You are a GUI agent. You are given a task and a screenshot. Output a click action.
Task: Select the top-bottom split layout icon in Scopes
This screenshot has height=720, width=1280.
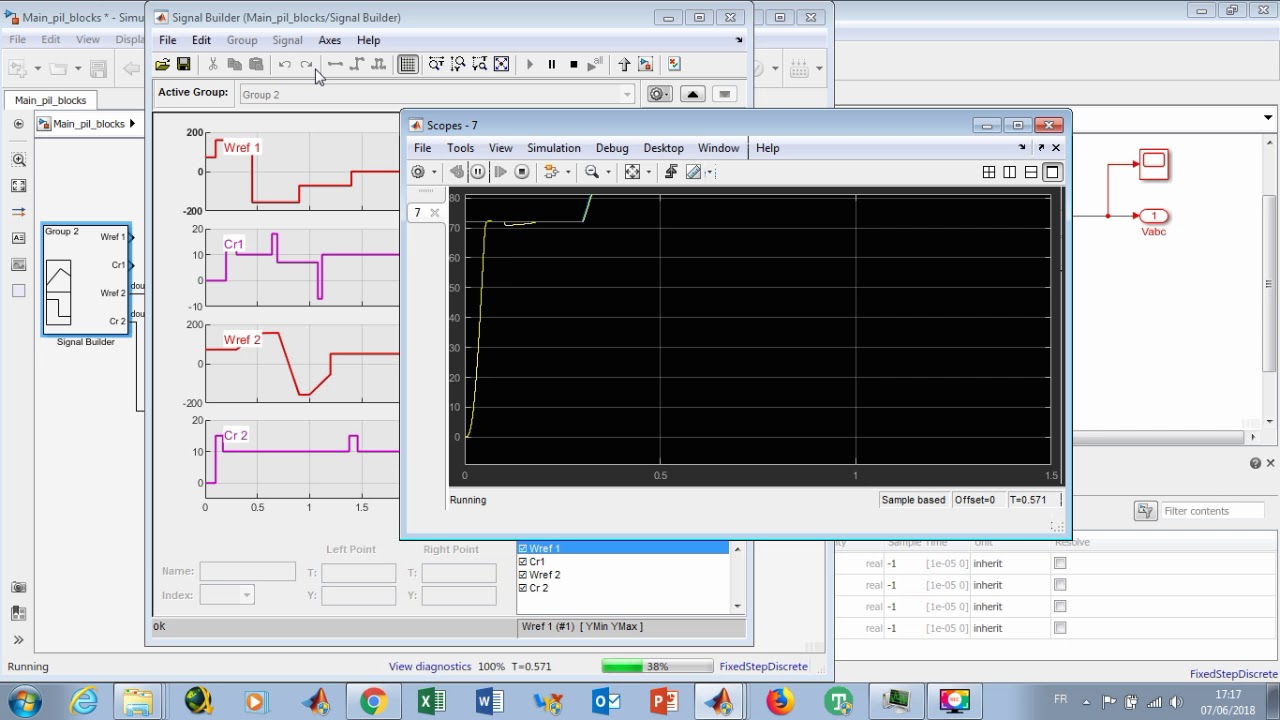pyautogui.click(x=1031, y=172)
